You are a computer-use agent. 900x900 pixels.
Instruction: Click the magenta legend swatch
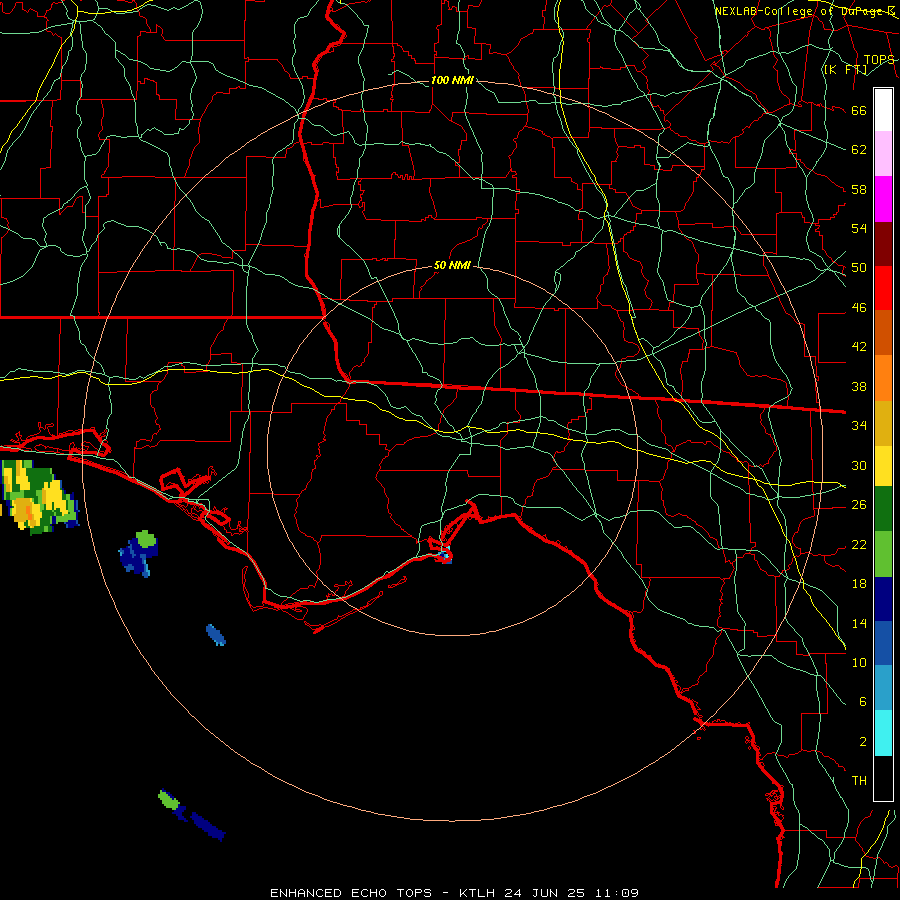(883, 199)
